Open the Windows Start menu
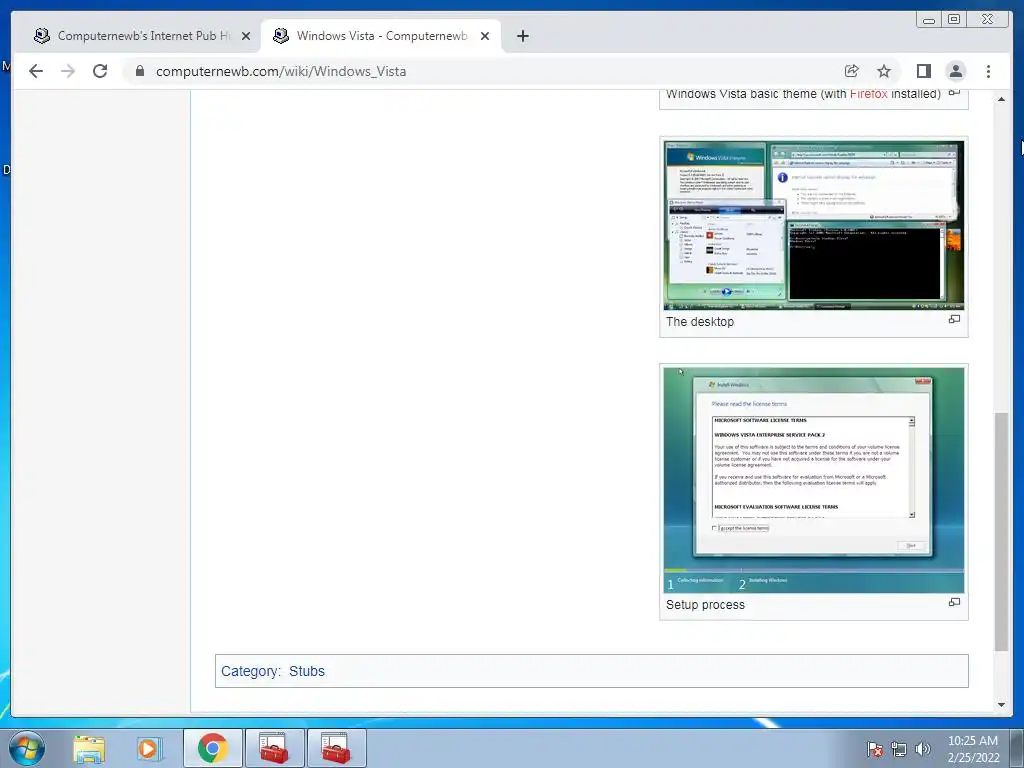 (x=27, y=748)
